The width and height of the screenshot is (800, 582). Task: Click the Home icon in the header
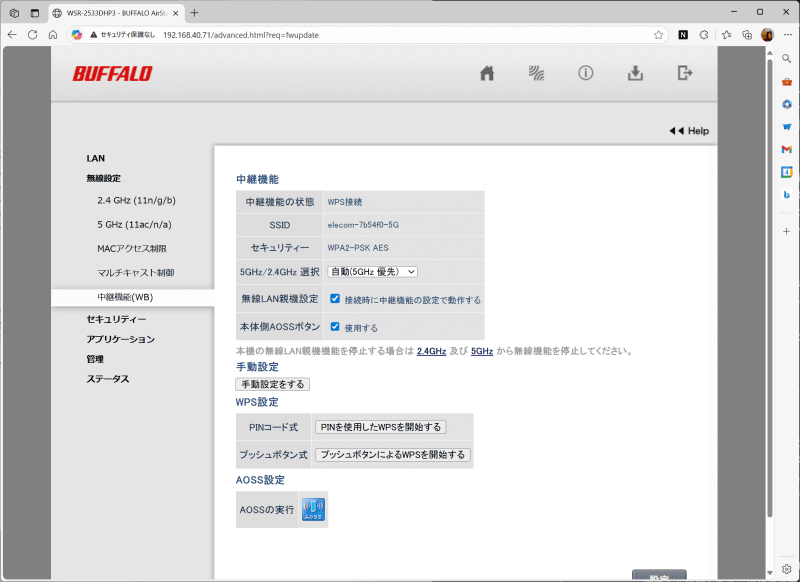point(487,72)
